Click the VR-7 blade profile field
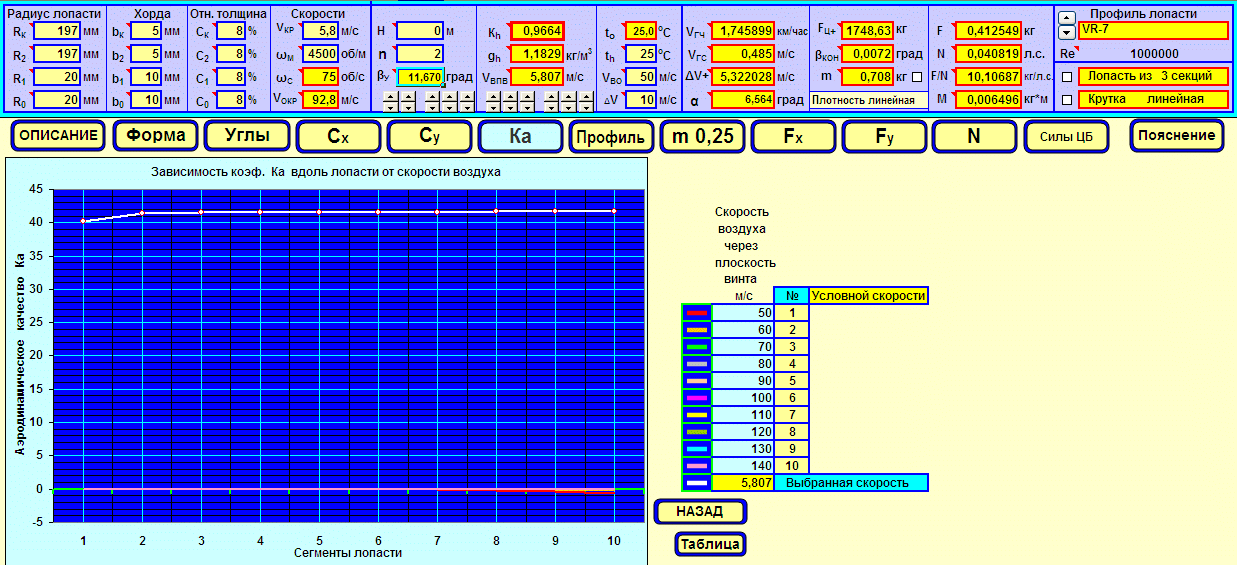 (x=1153, y=30)
